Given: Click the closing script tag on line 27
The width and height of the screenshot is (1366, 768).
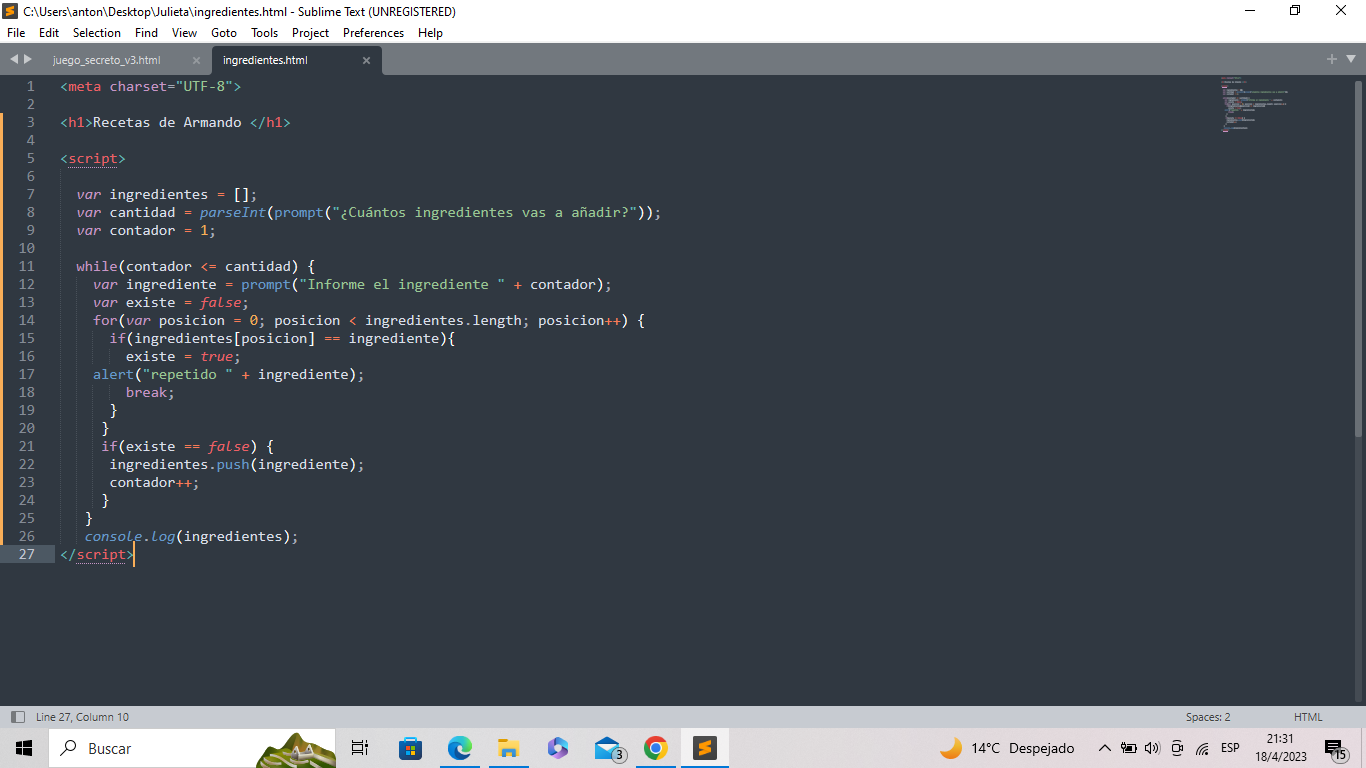Looking at the screenshot, I should click(97, 554).
